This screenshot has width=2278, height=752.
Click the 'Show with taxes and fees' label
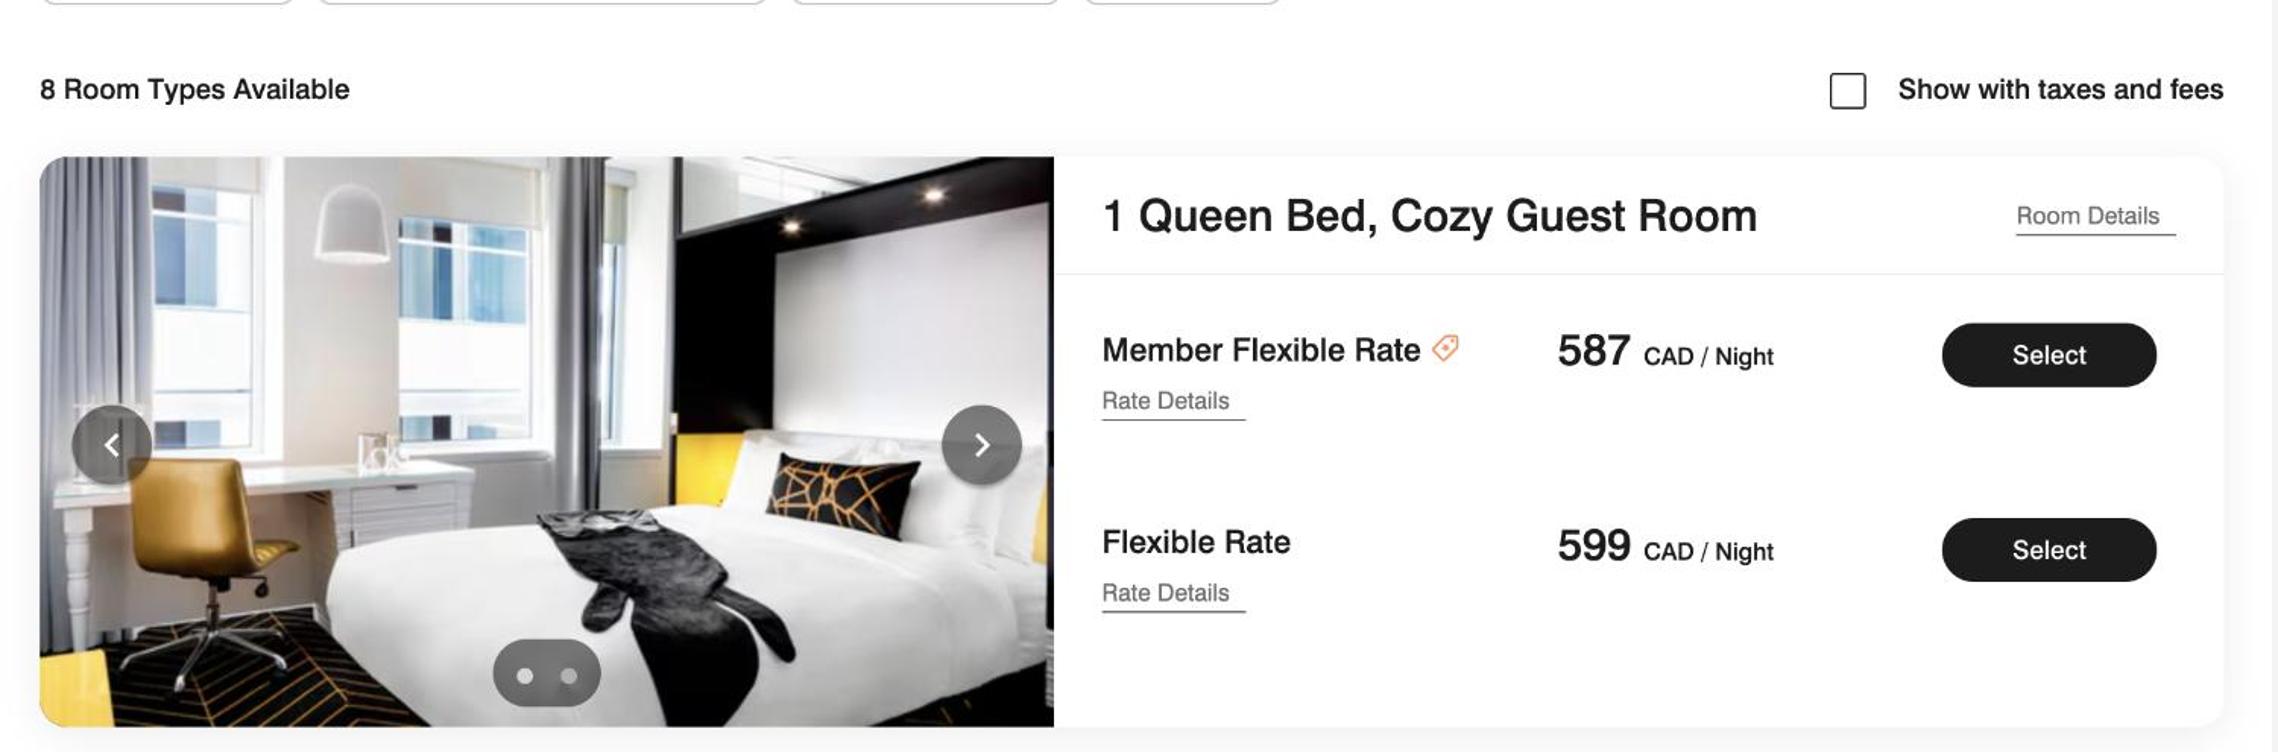[x=2060, y=90]
